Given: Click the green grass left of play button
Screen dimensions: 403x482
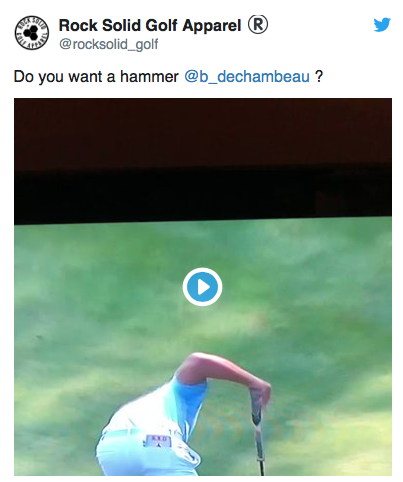Looking at the screenshot, I should [100, 287].
